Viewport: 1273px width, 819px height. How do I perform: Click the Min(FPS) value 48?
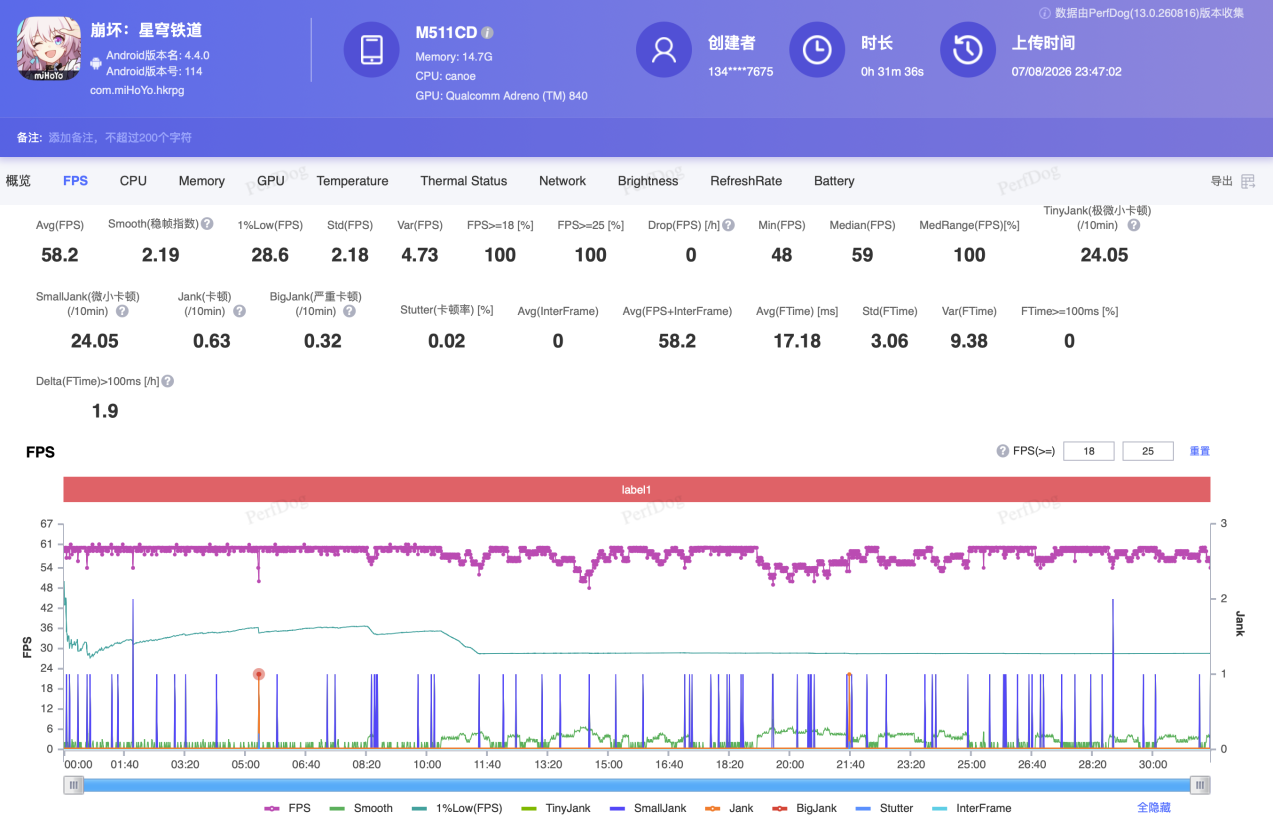click(x=782, y=255)
